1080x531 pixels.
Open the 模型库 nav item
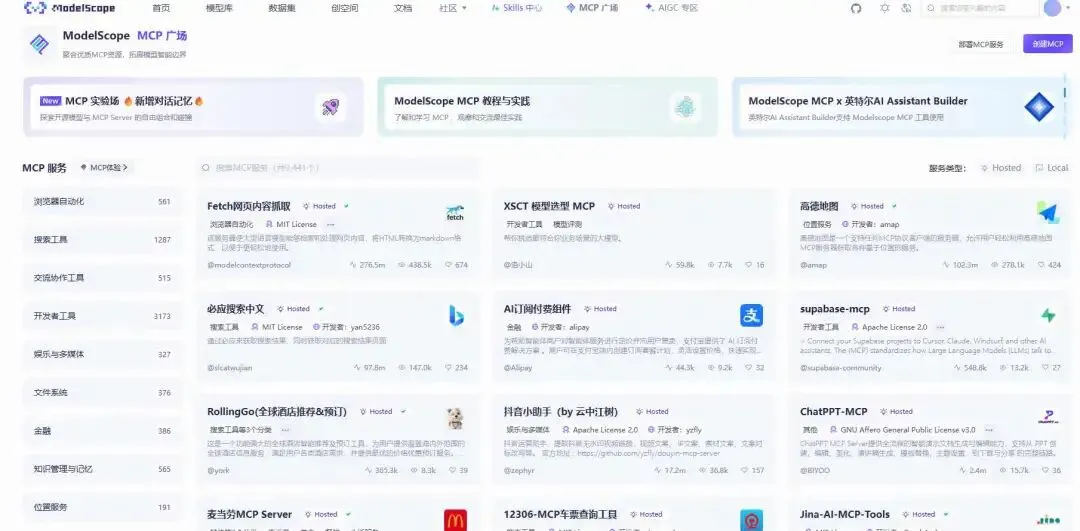click(220, 8)
